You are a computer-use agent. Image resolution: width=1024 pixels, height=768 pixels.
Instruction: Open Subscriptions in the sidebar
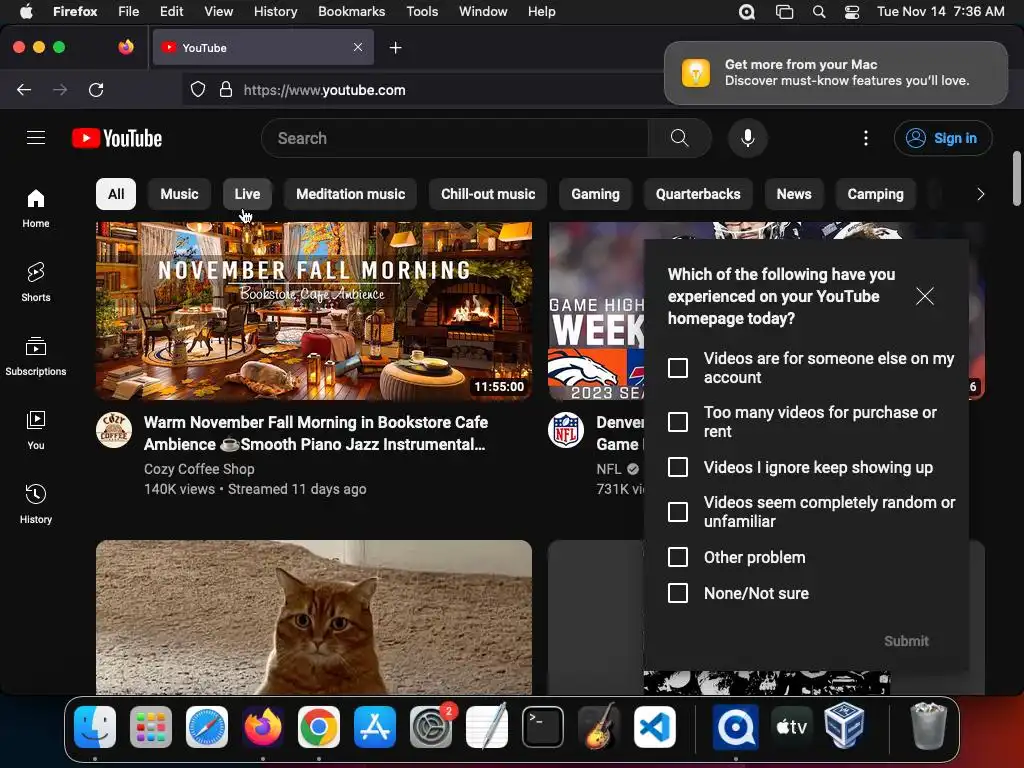coord(36,356)
